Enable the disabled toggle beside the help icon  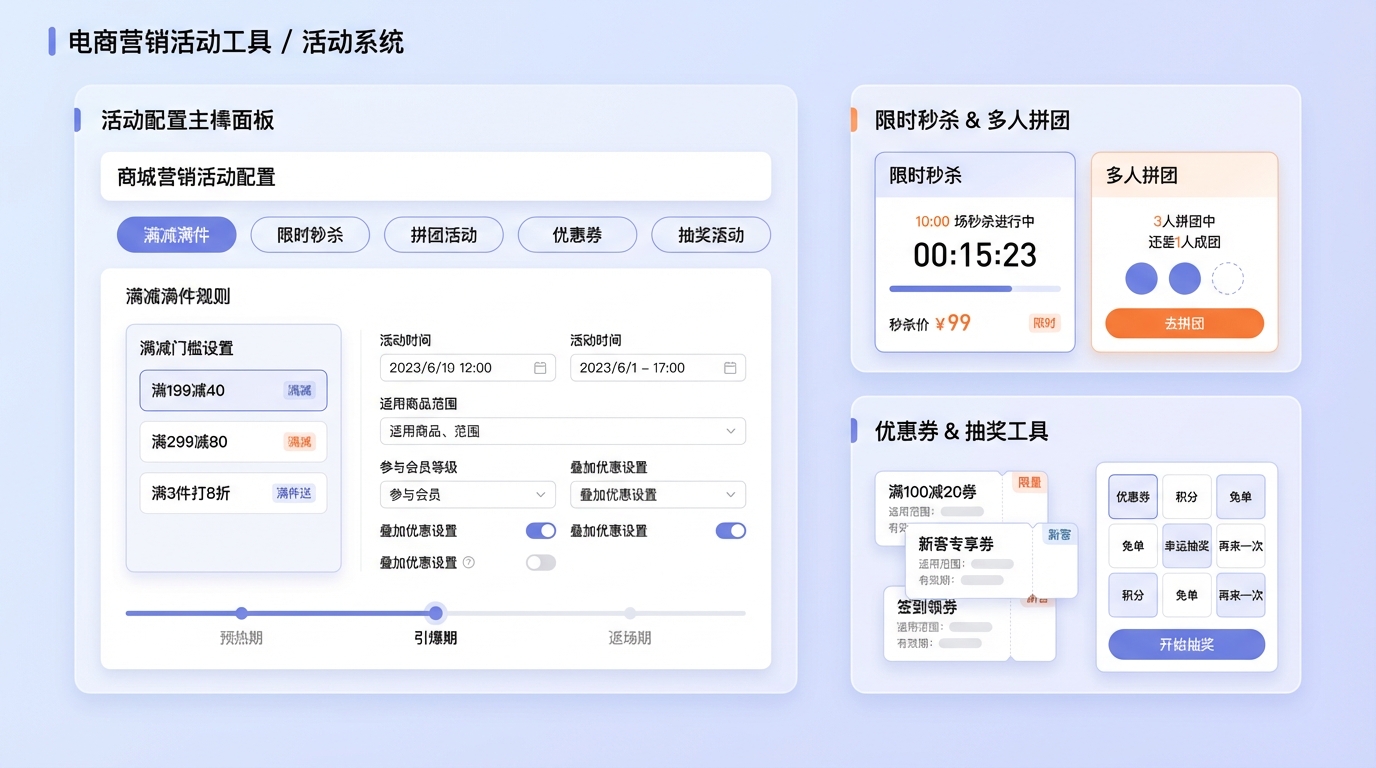click(x=540, y=563)
